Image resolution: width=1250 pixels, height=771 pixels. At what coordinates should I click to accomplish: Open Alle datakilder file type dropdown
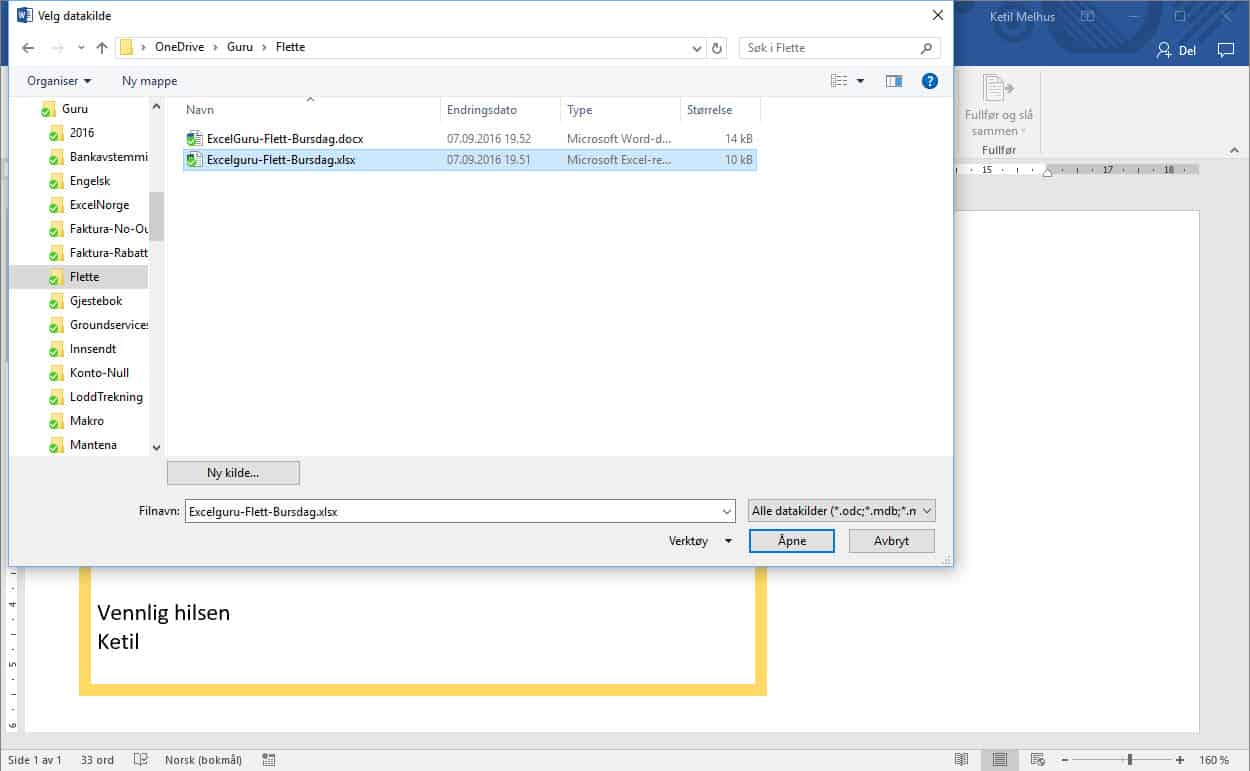(x=842, y=511)
